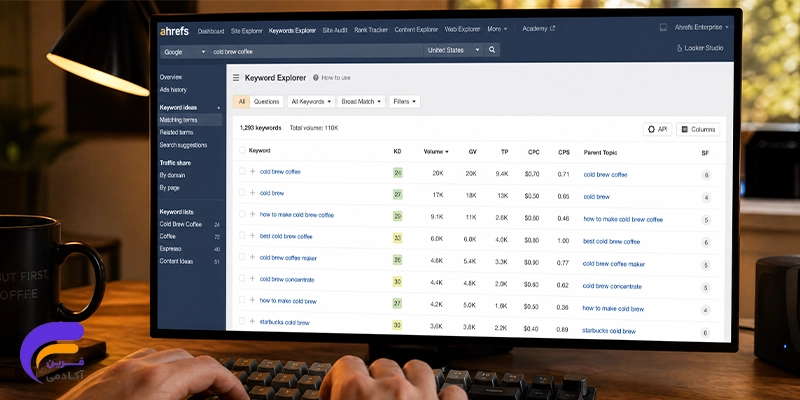Check the cold brew coffee keyword checkbox
This screenshot has height=400, width=800.
click(242, 171)
